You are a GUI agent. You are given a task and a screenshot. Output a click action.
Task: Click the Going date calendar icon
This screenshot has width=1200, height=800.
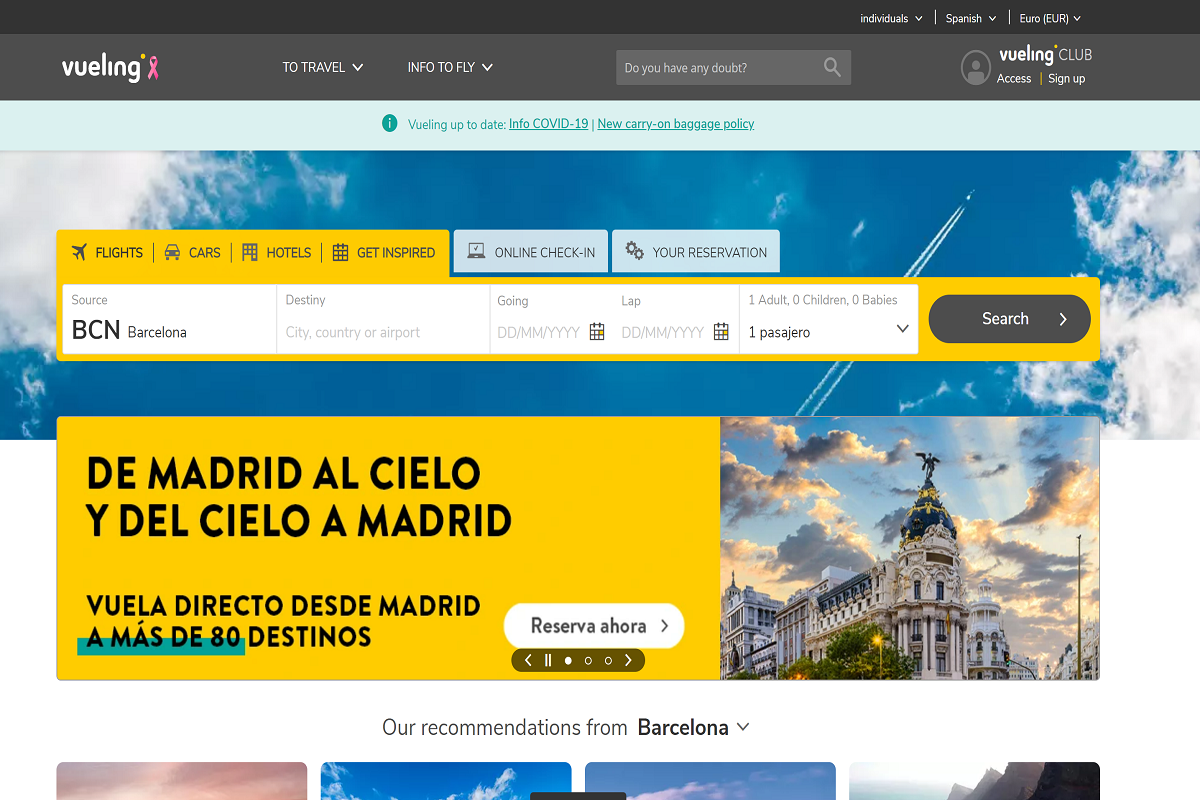click(x=597, y=332)
